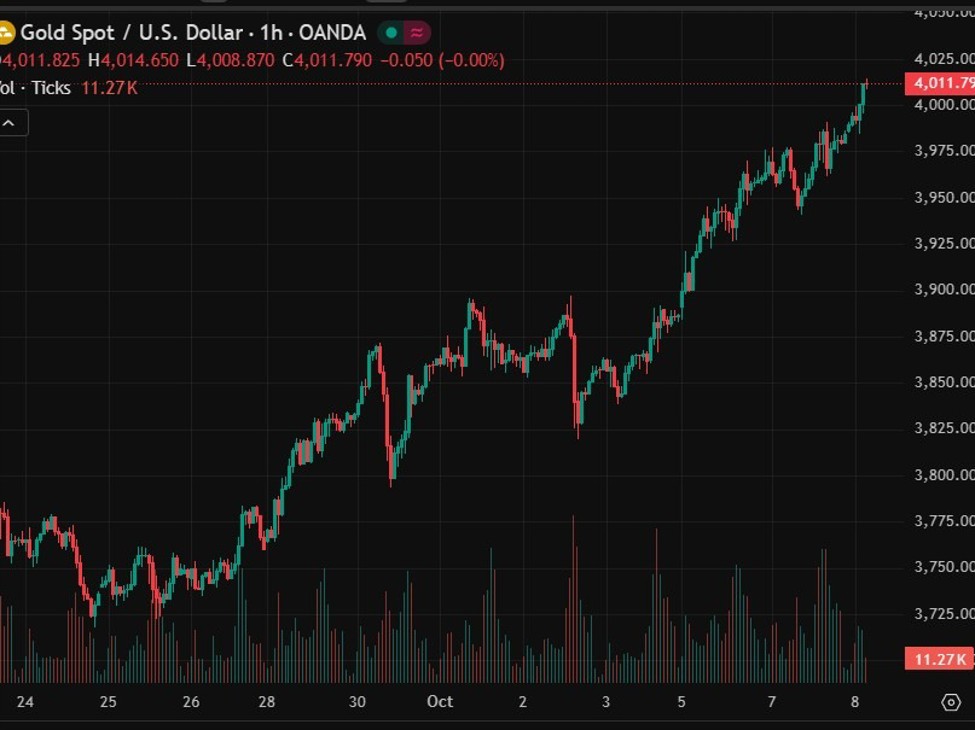This screenshot has width=975, height=730.
Task: Click the green market status dot
Action: [391, 33]
